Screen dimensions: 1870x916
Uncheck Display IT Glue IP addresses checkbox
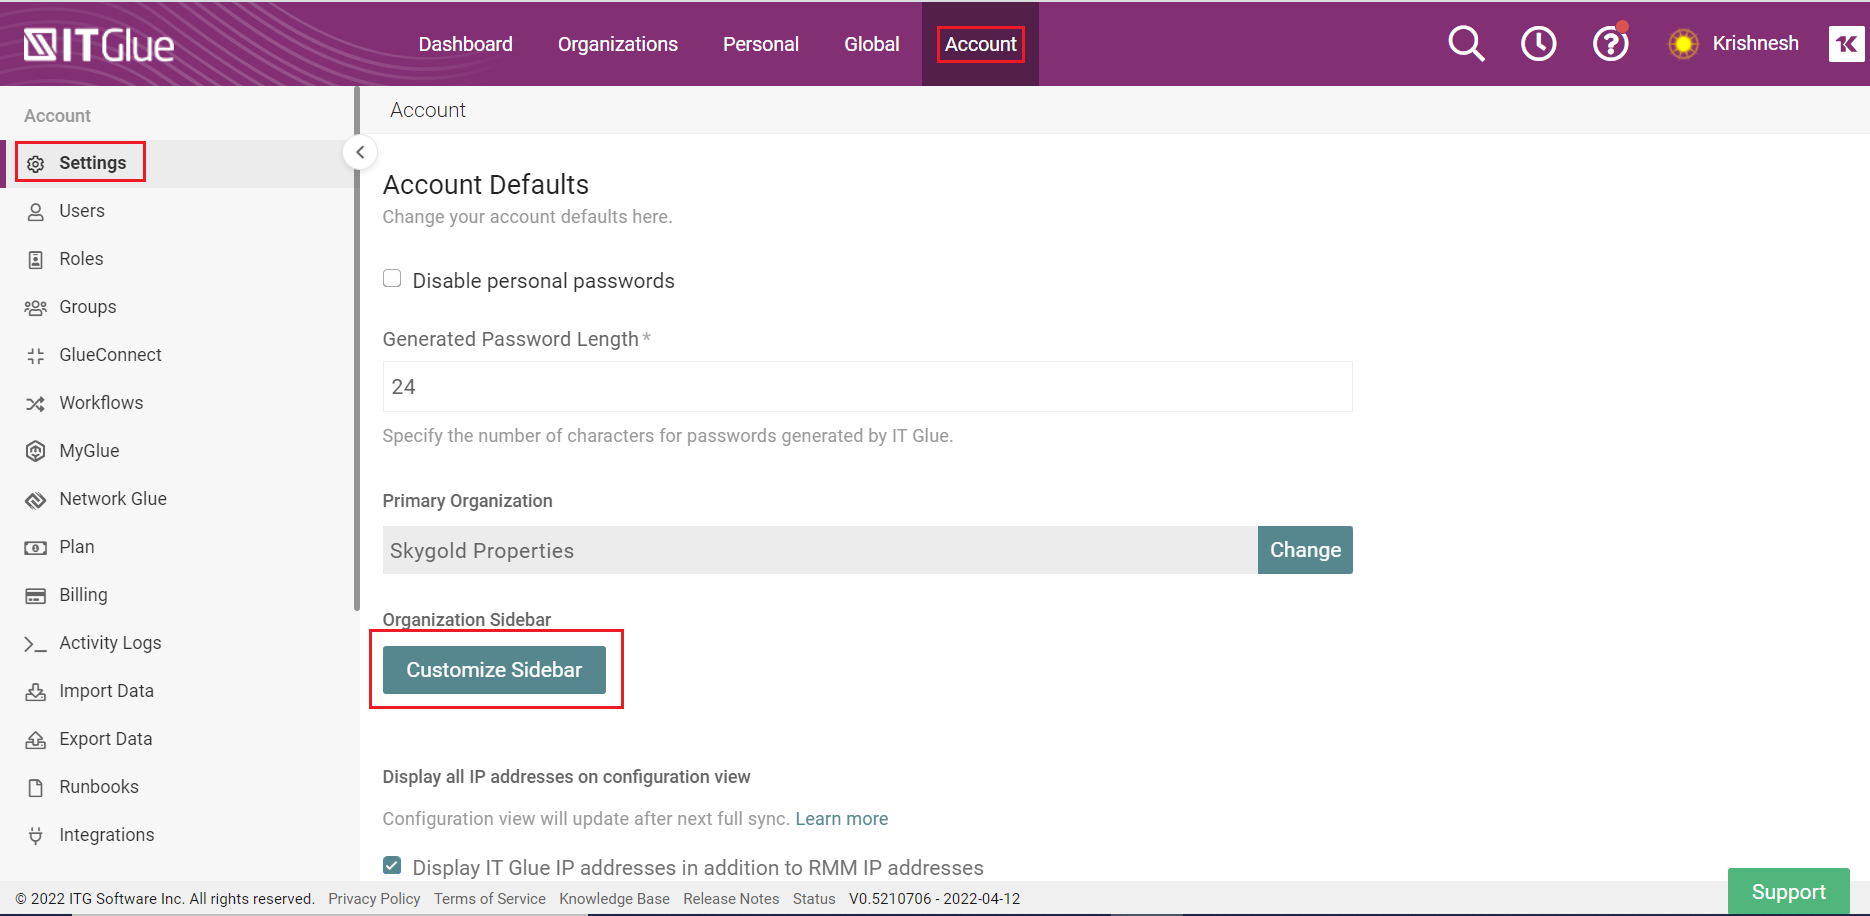tap(392, 865)
